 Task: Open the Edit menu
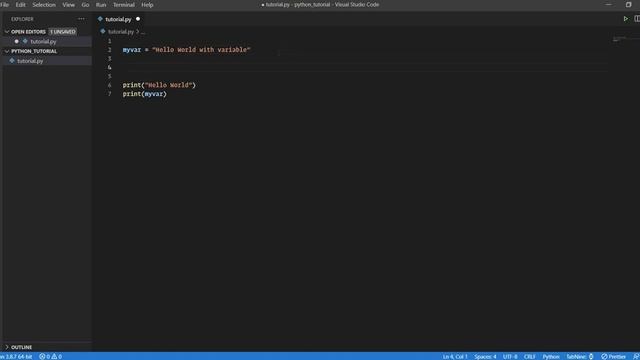pyautogui.click(x=20, y=5)
